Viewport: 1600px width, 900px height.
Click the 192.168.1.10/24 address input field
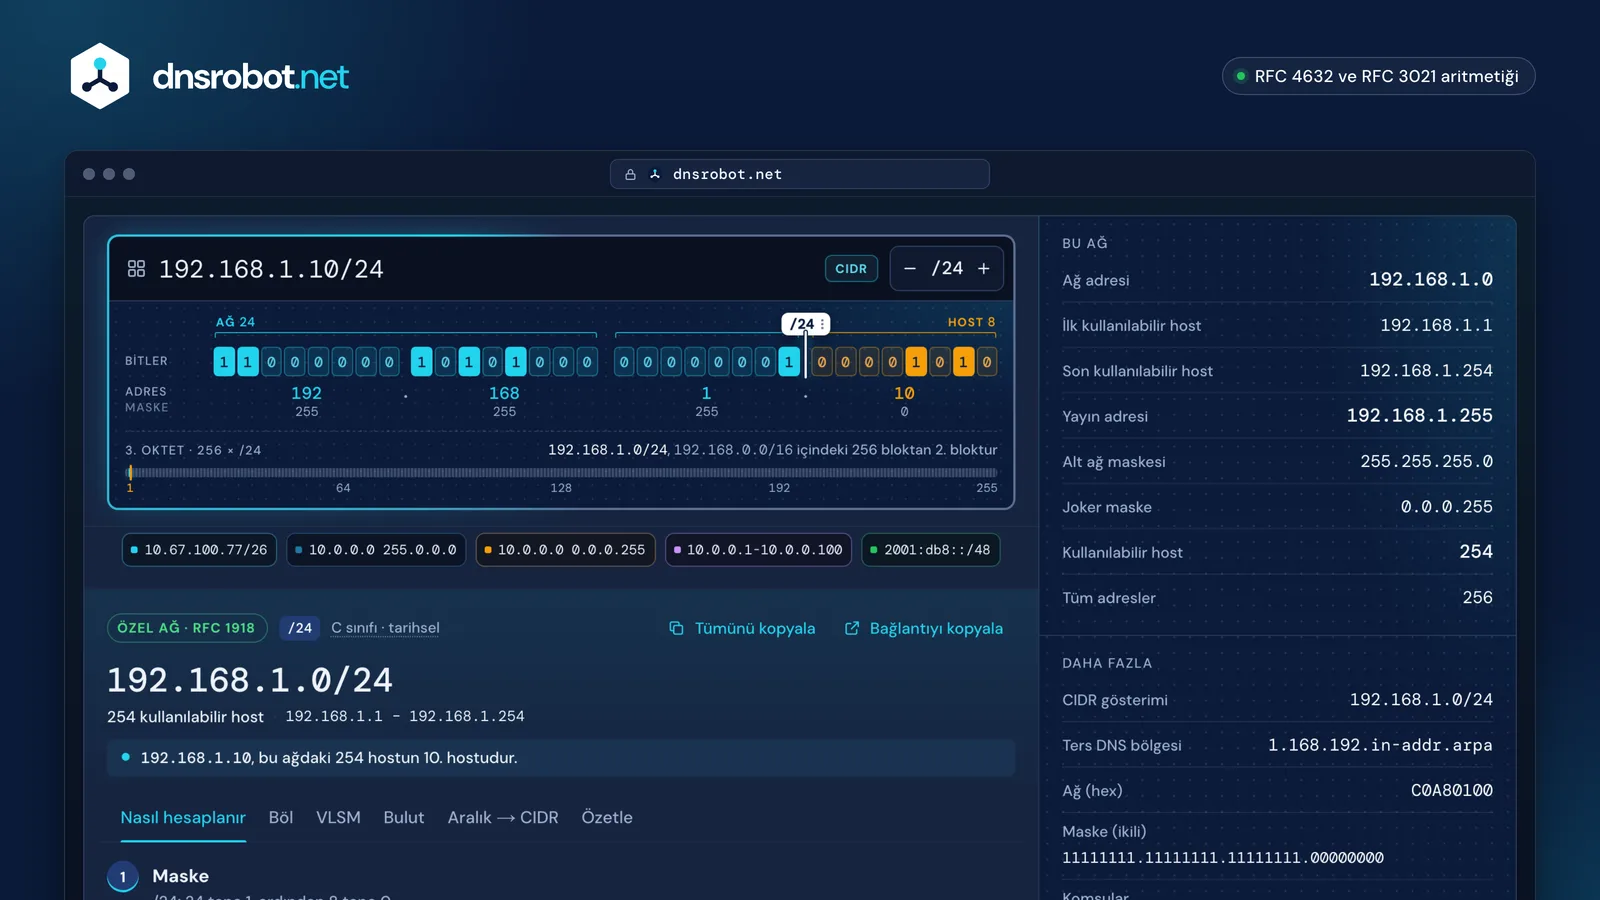coord(271,269)
